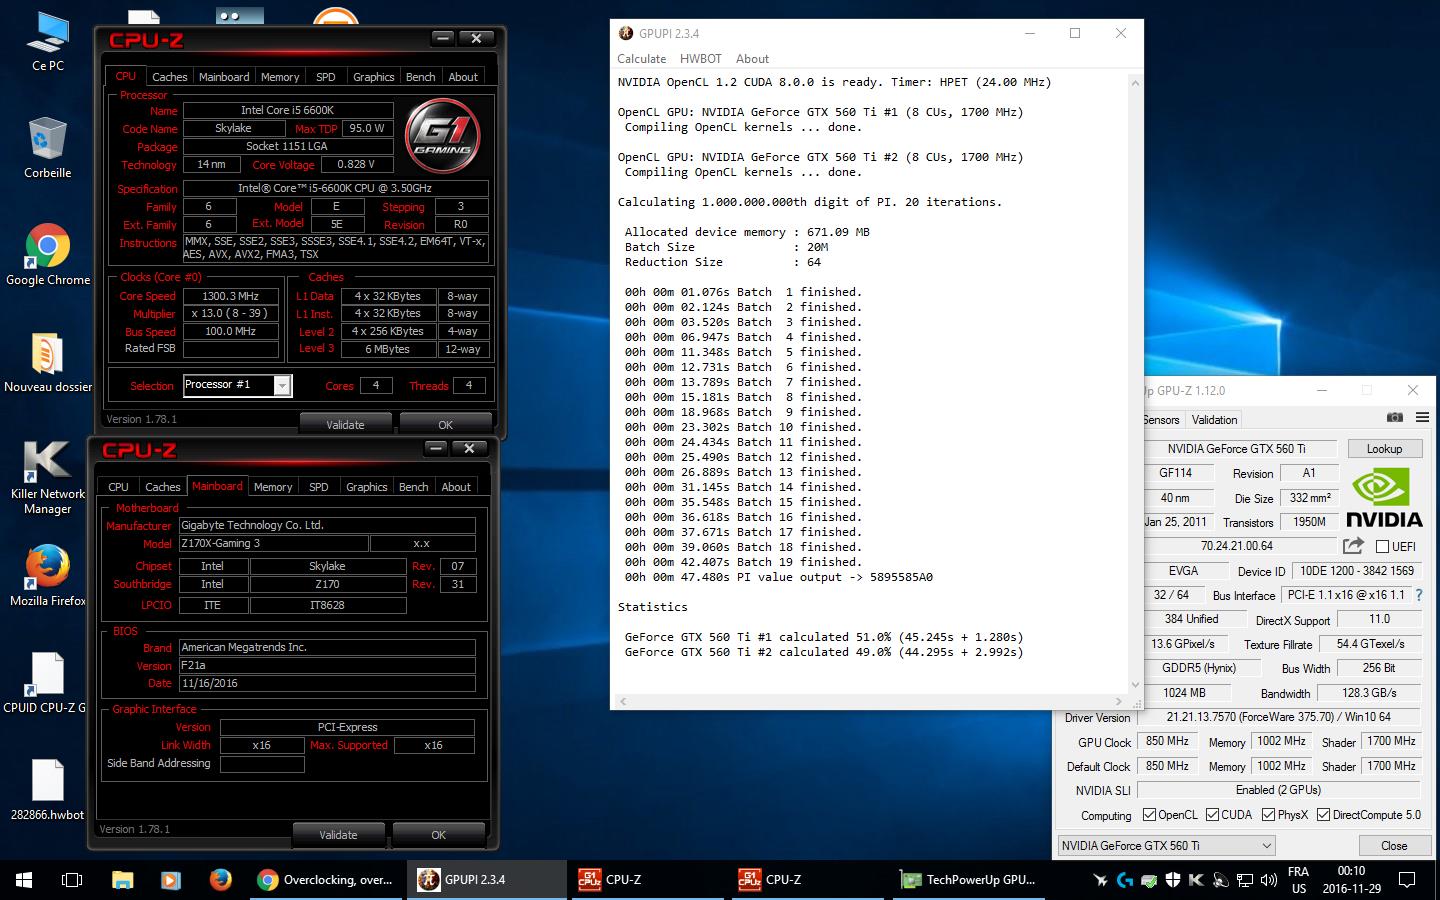This screenshot has width=1440, height=900.
Task: Open the GPU-Z hamburger menu
Action: click(x=1422, y=418)
